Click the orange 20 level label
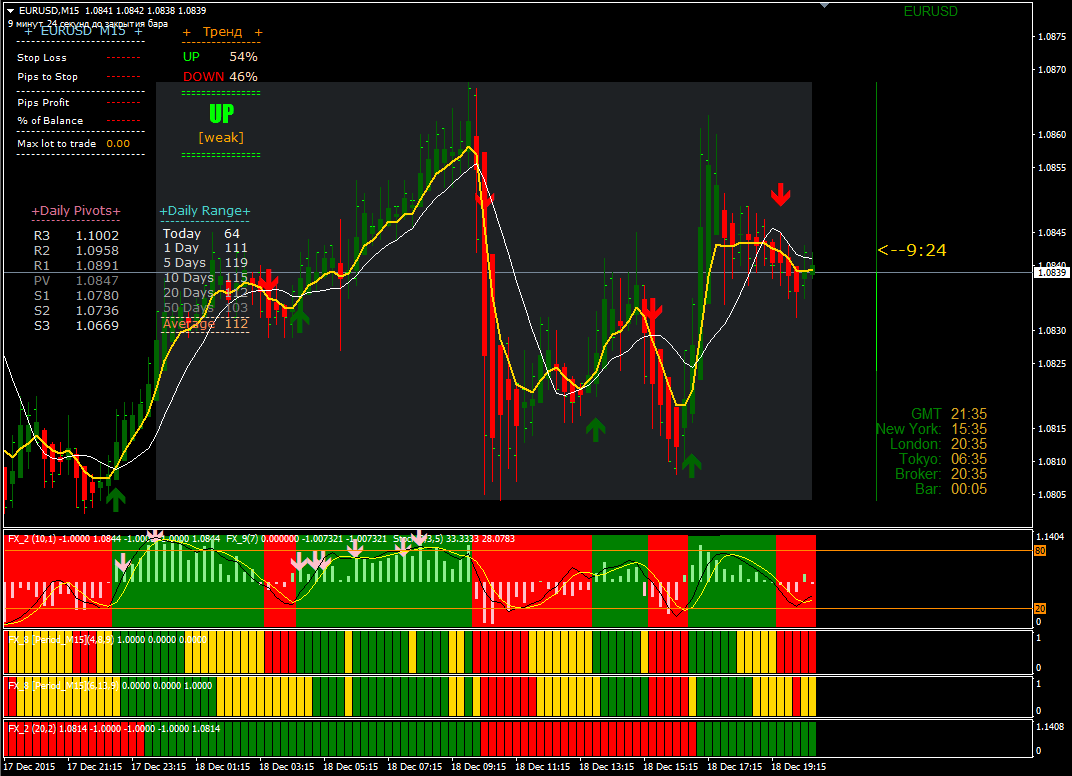1072x776 pixels. (1039, 609)
